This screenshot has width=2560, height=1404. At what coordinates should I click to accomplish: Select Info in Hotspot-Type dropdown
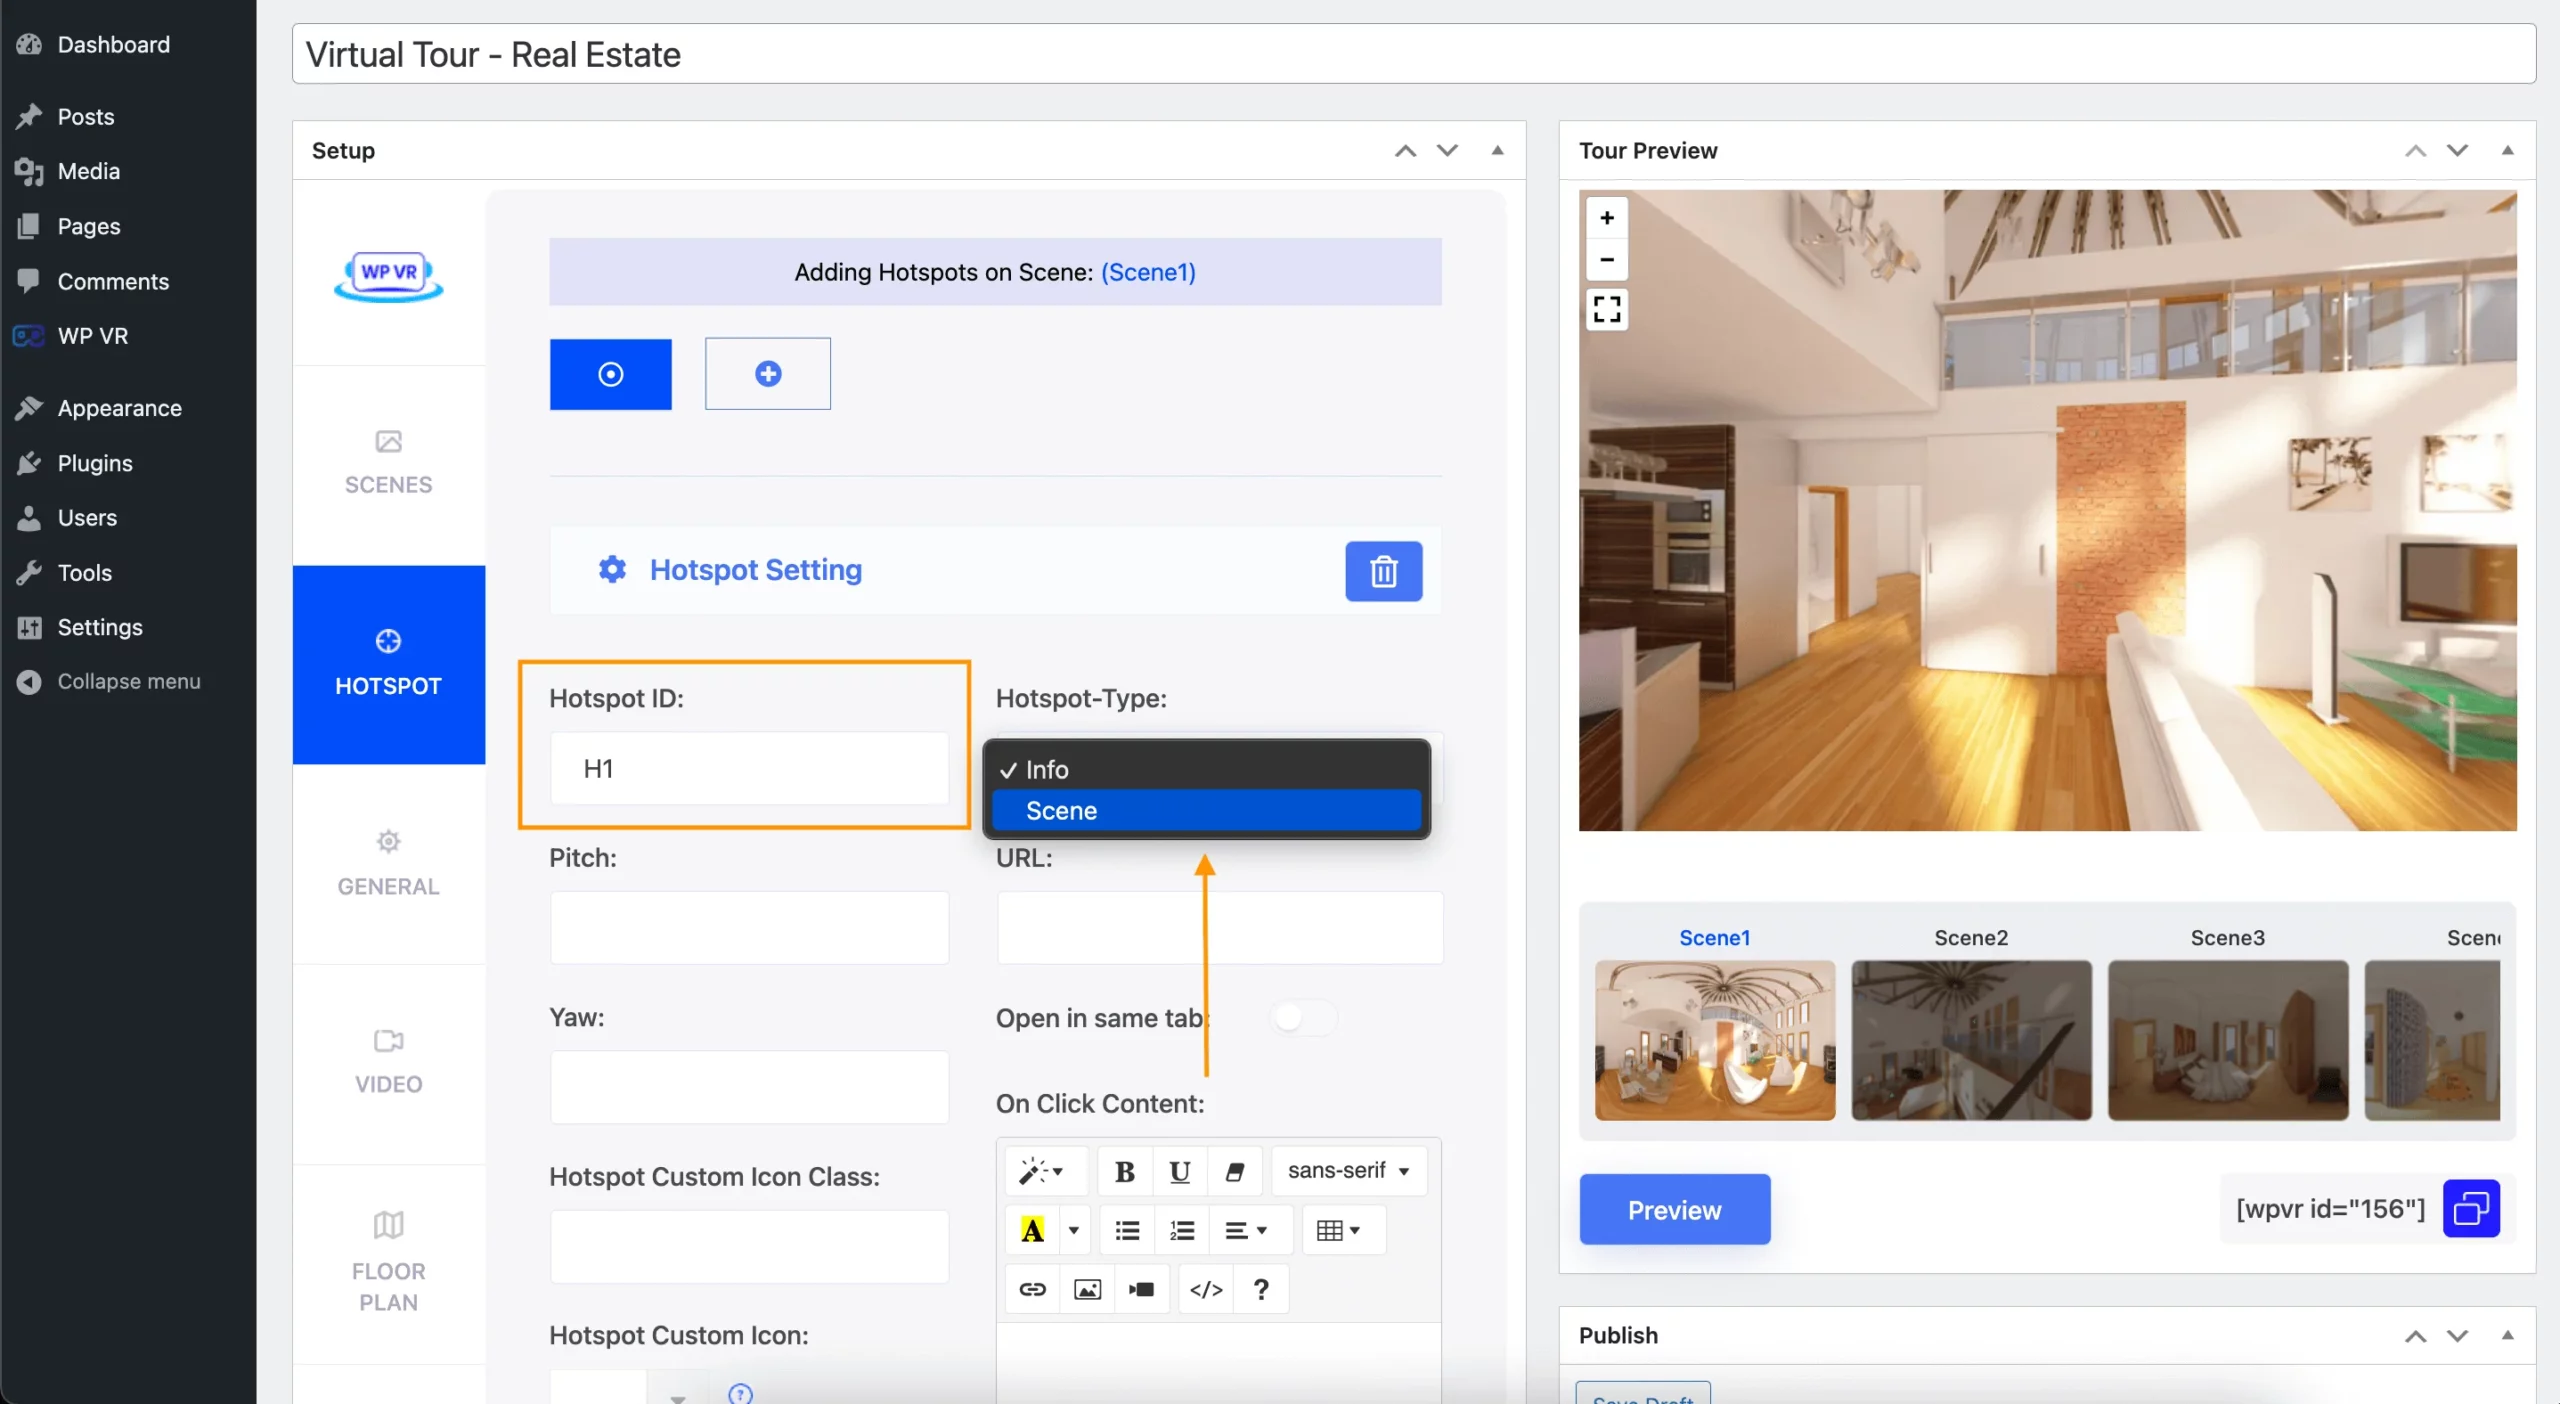tap(1046, 768)
